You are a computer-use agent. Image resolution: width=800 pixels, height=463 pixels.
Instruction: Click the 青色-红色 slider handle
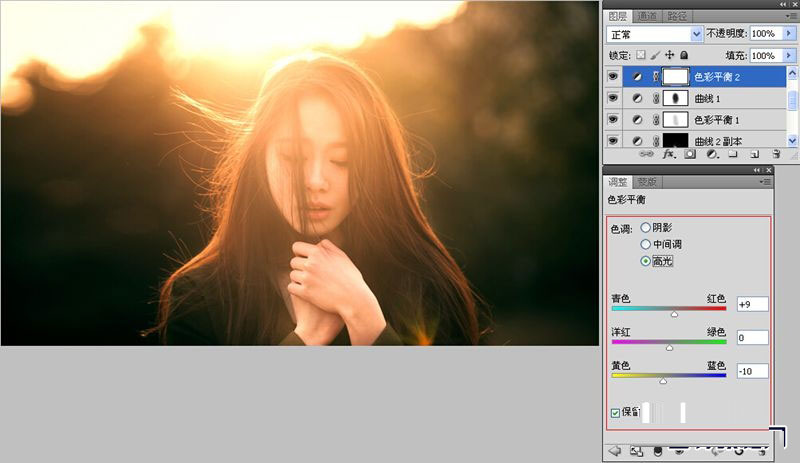click(674, 314)
